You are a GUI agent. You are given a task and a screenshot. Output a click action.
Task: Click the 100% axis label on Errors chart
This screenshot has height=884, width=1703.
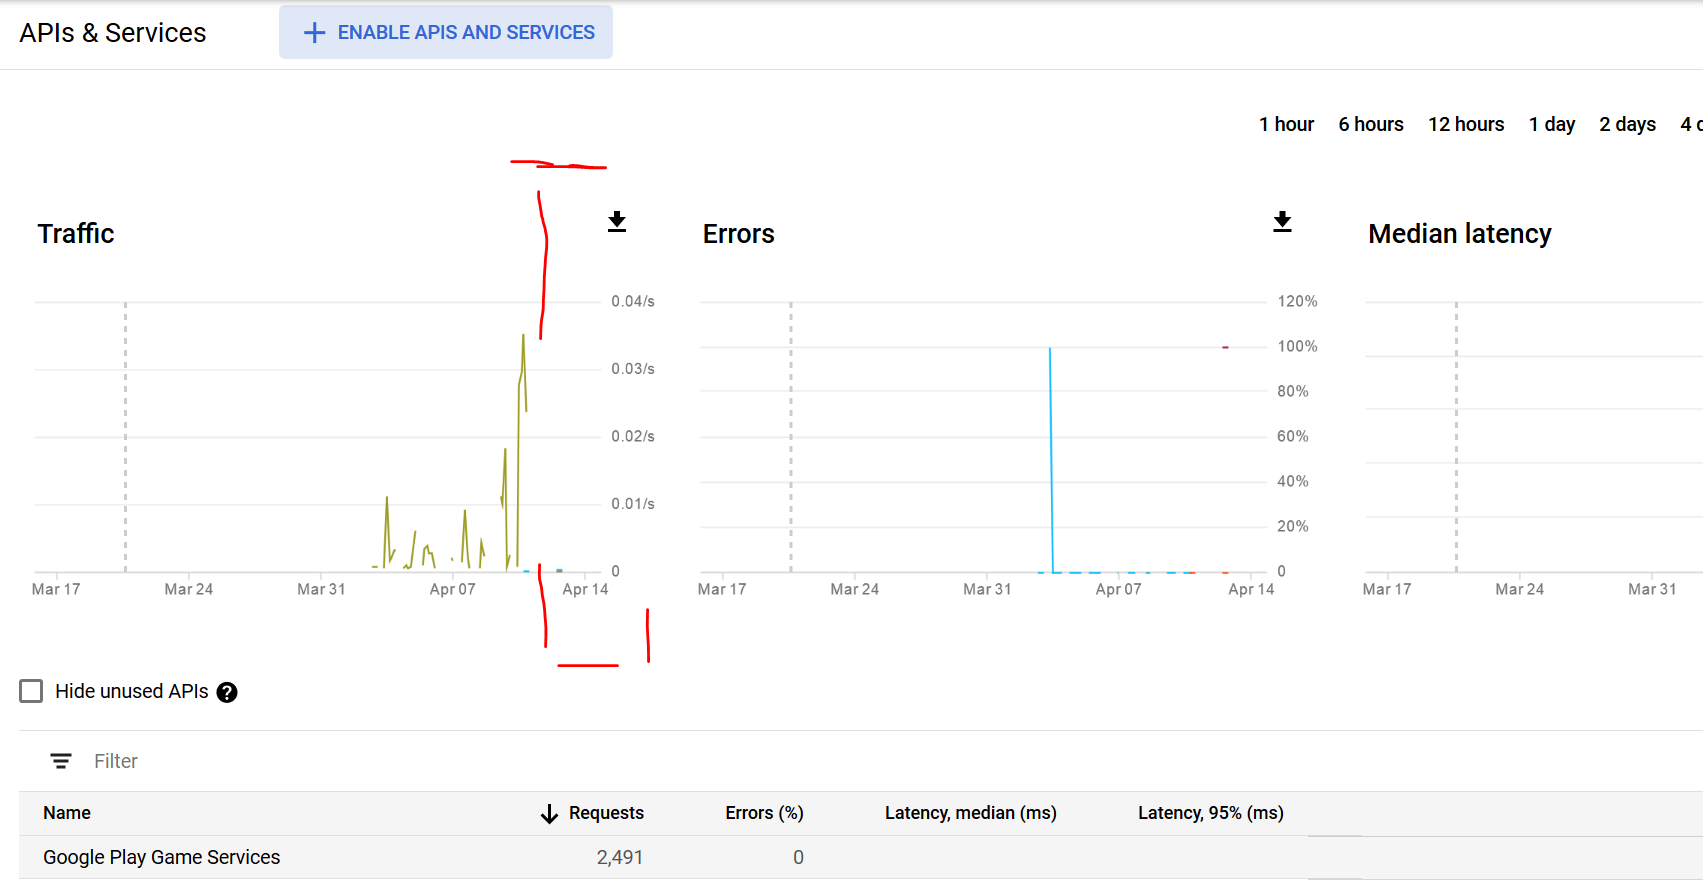click(1297, 346)
